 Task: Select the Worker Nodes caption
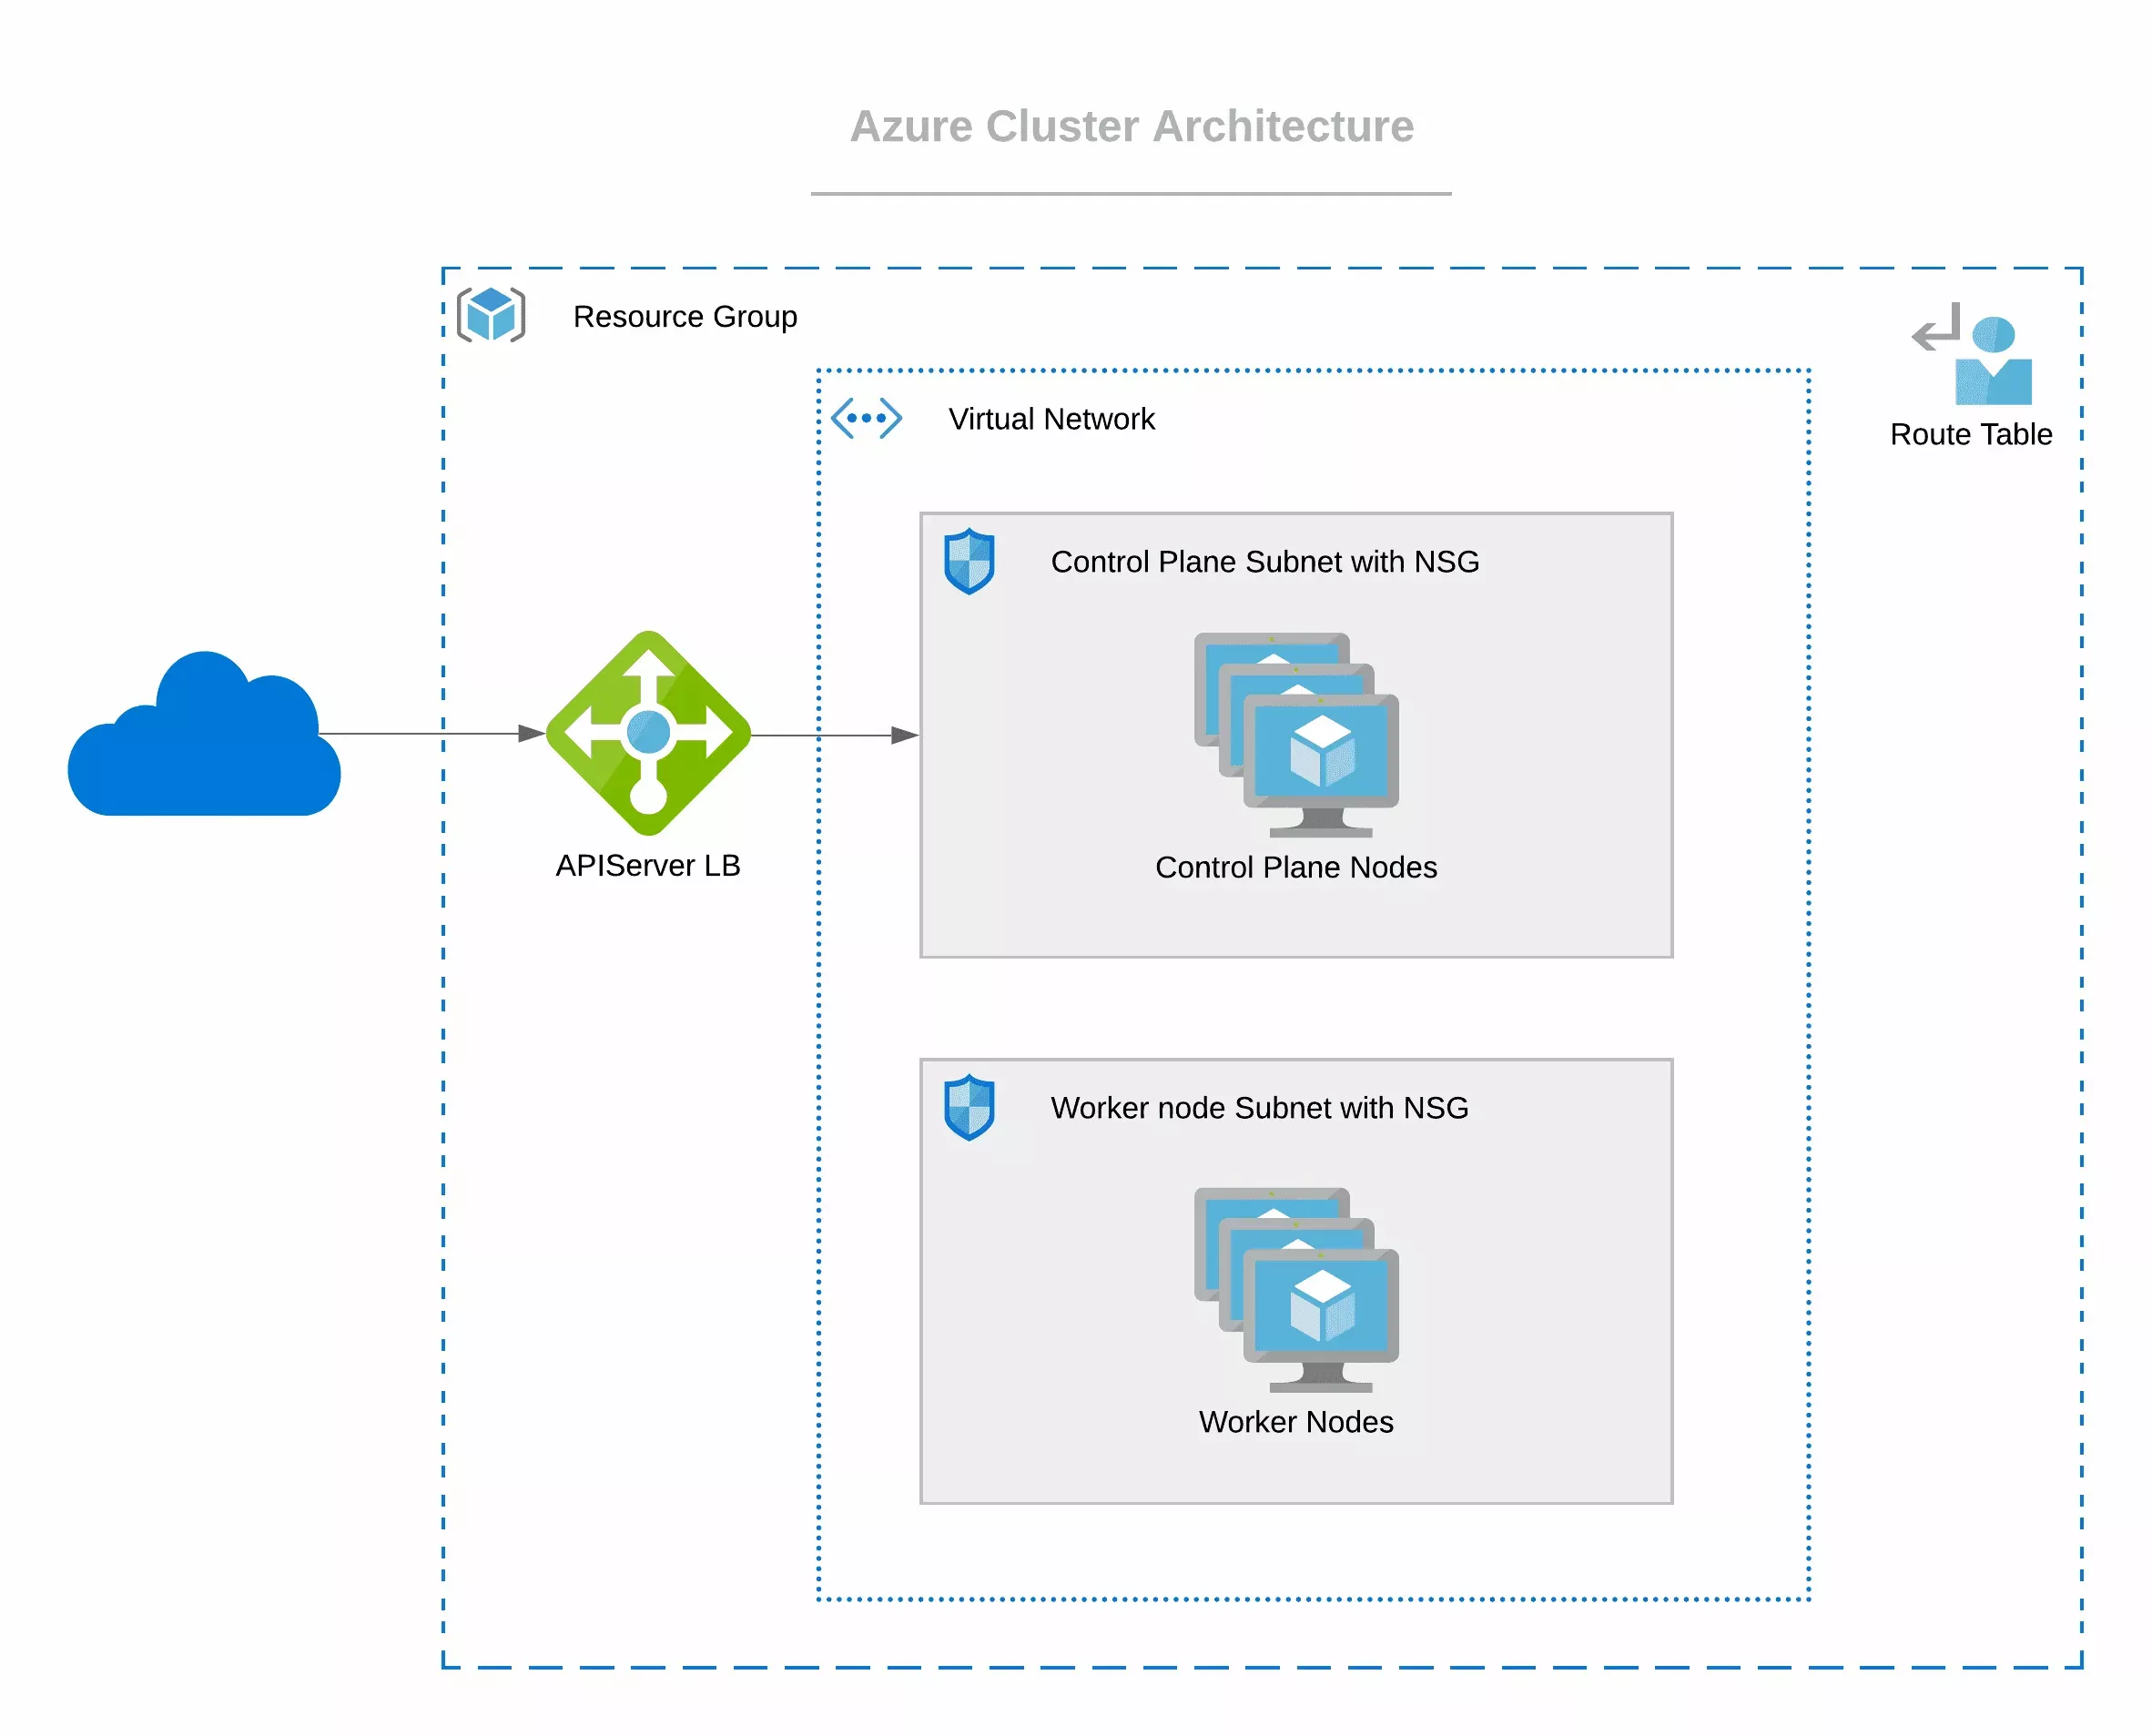pos(1297,1421)
